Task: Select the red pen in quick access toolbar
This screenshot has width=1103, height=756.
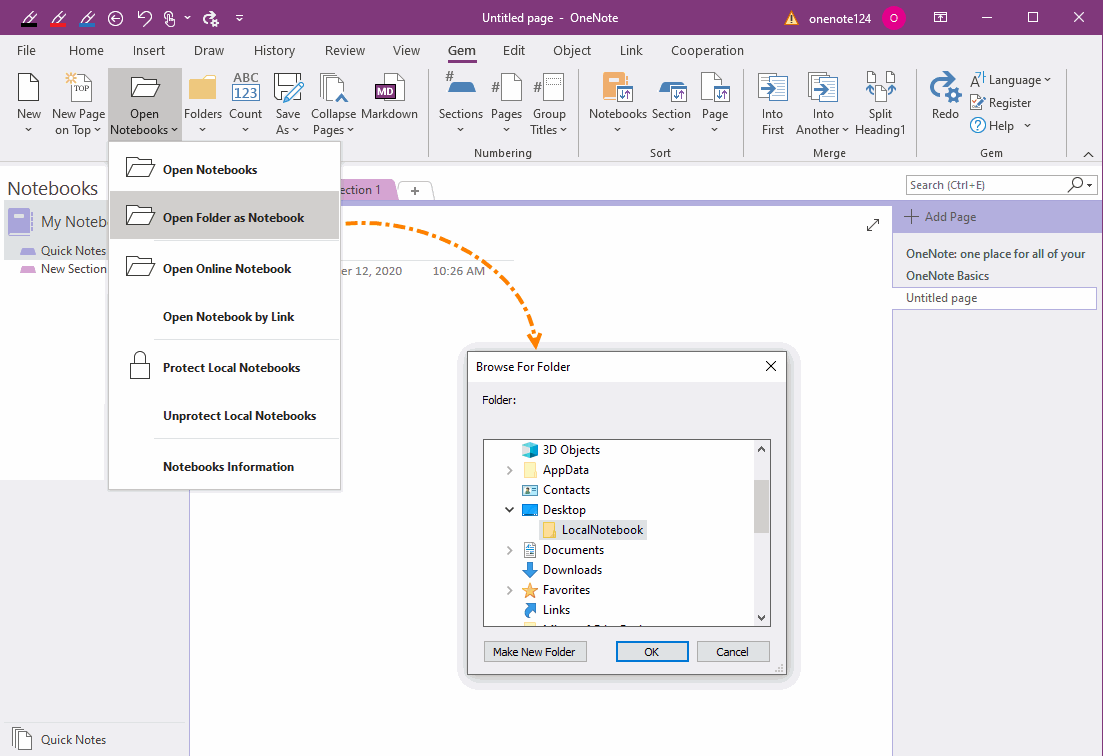Action: pyautogui.click(x=58, y=17)
